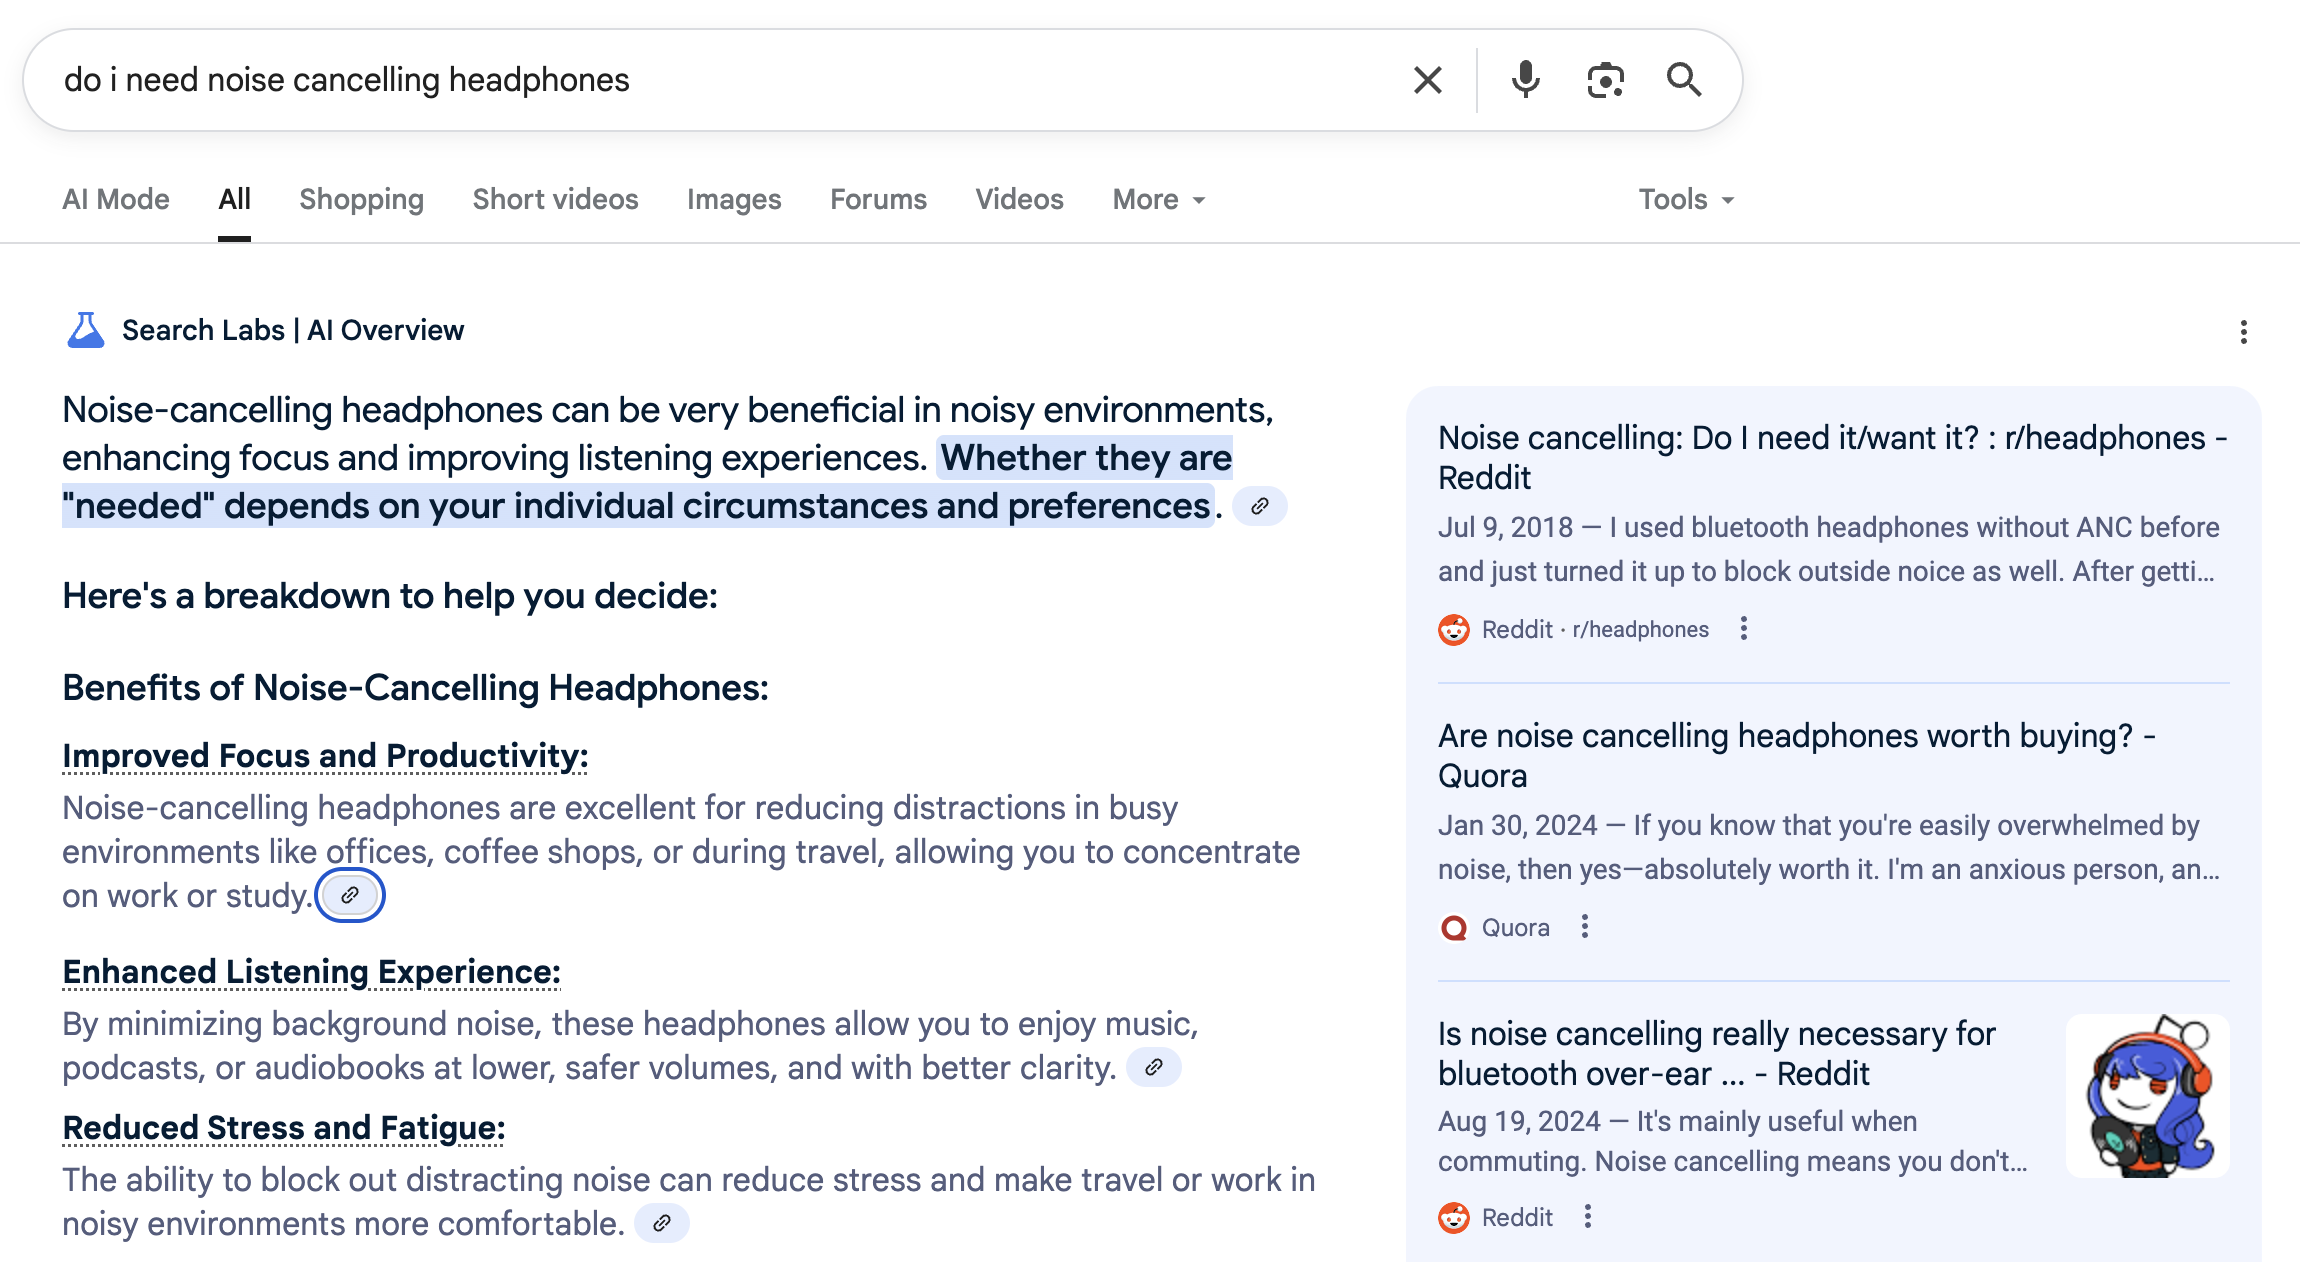The image size is (2300, 1262).
Task: Click the search magnifier icon
Action: [x=1684, y=79]
